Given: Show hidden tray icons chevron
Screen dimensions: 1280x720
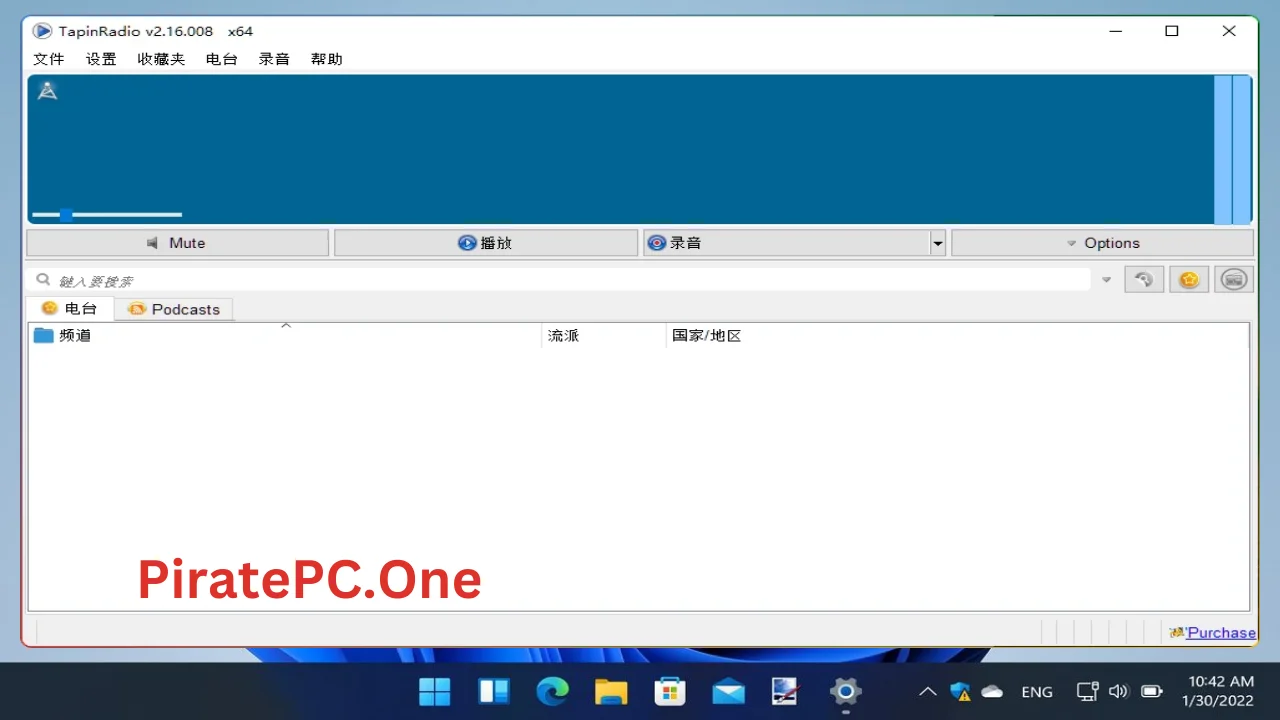Looking at the screenshot, I should [x=927, y=691].
